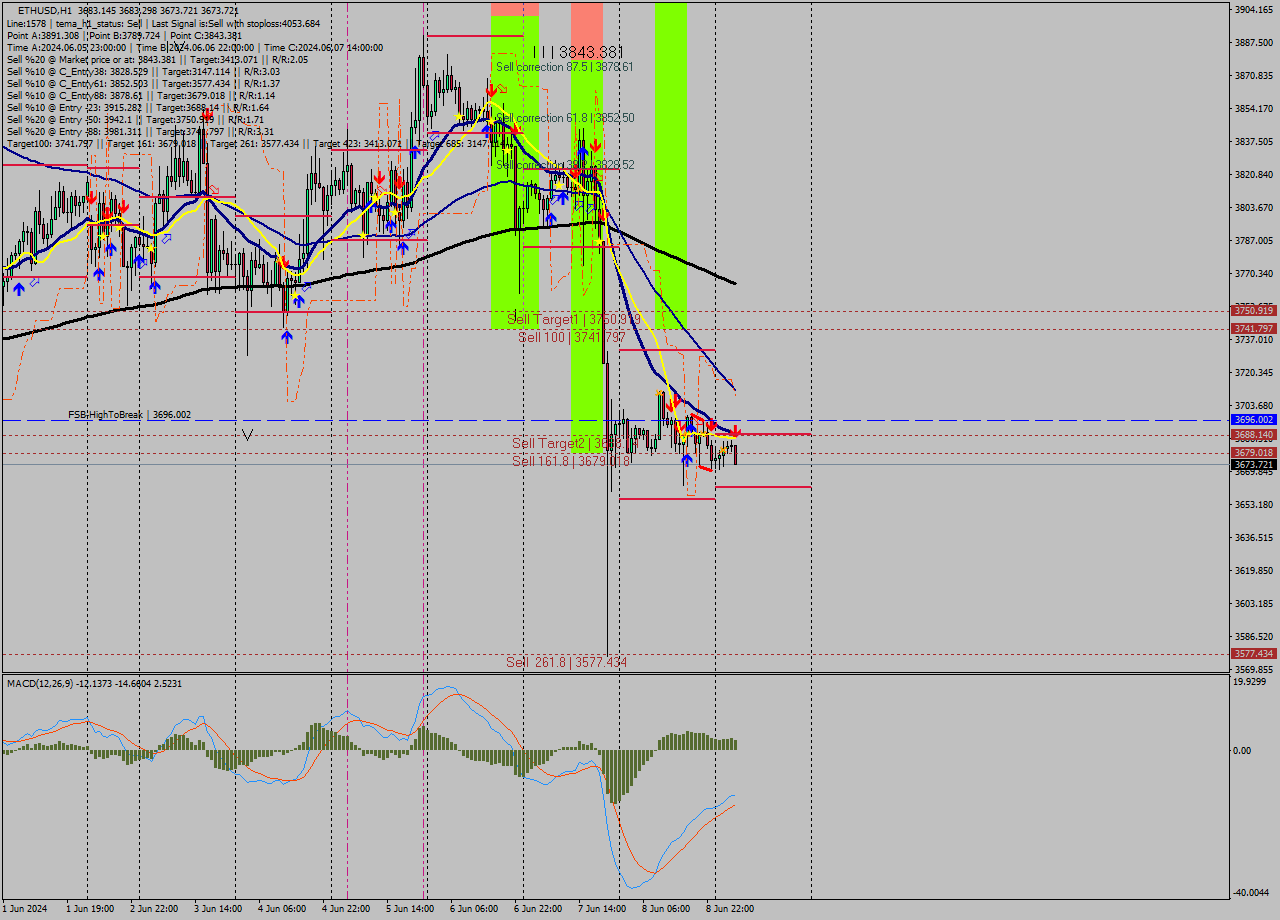Click the red down arrow beside Sell correction 87.5
Viewport: 1280px width, 920px height.
[x=491, y=89]
